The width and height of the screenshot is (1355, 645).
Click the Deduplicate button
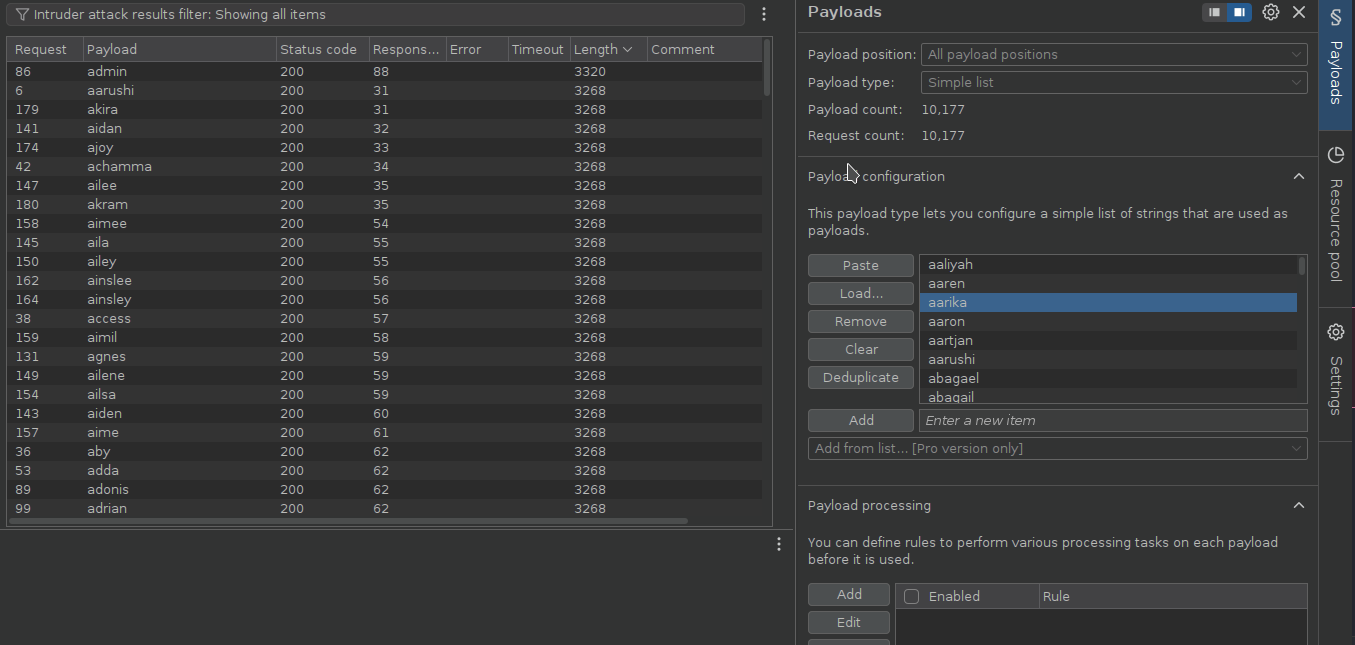click(860, 377)
